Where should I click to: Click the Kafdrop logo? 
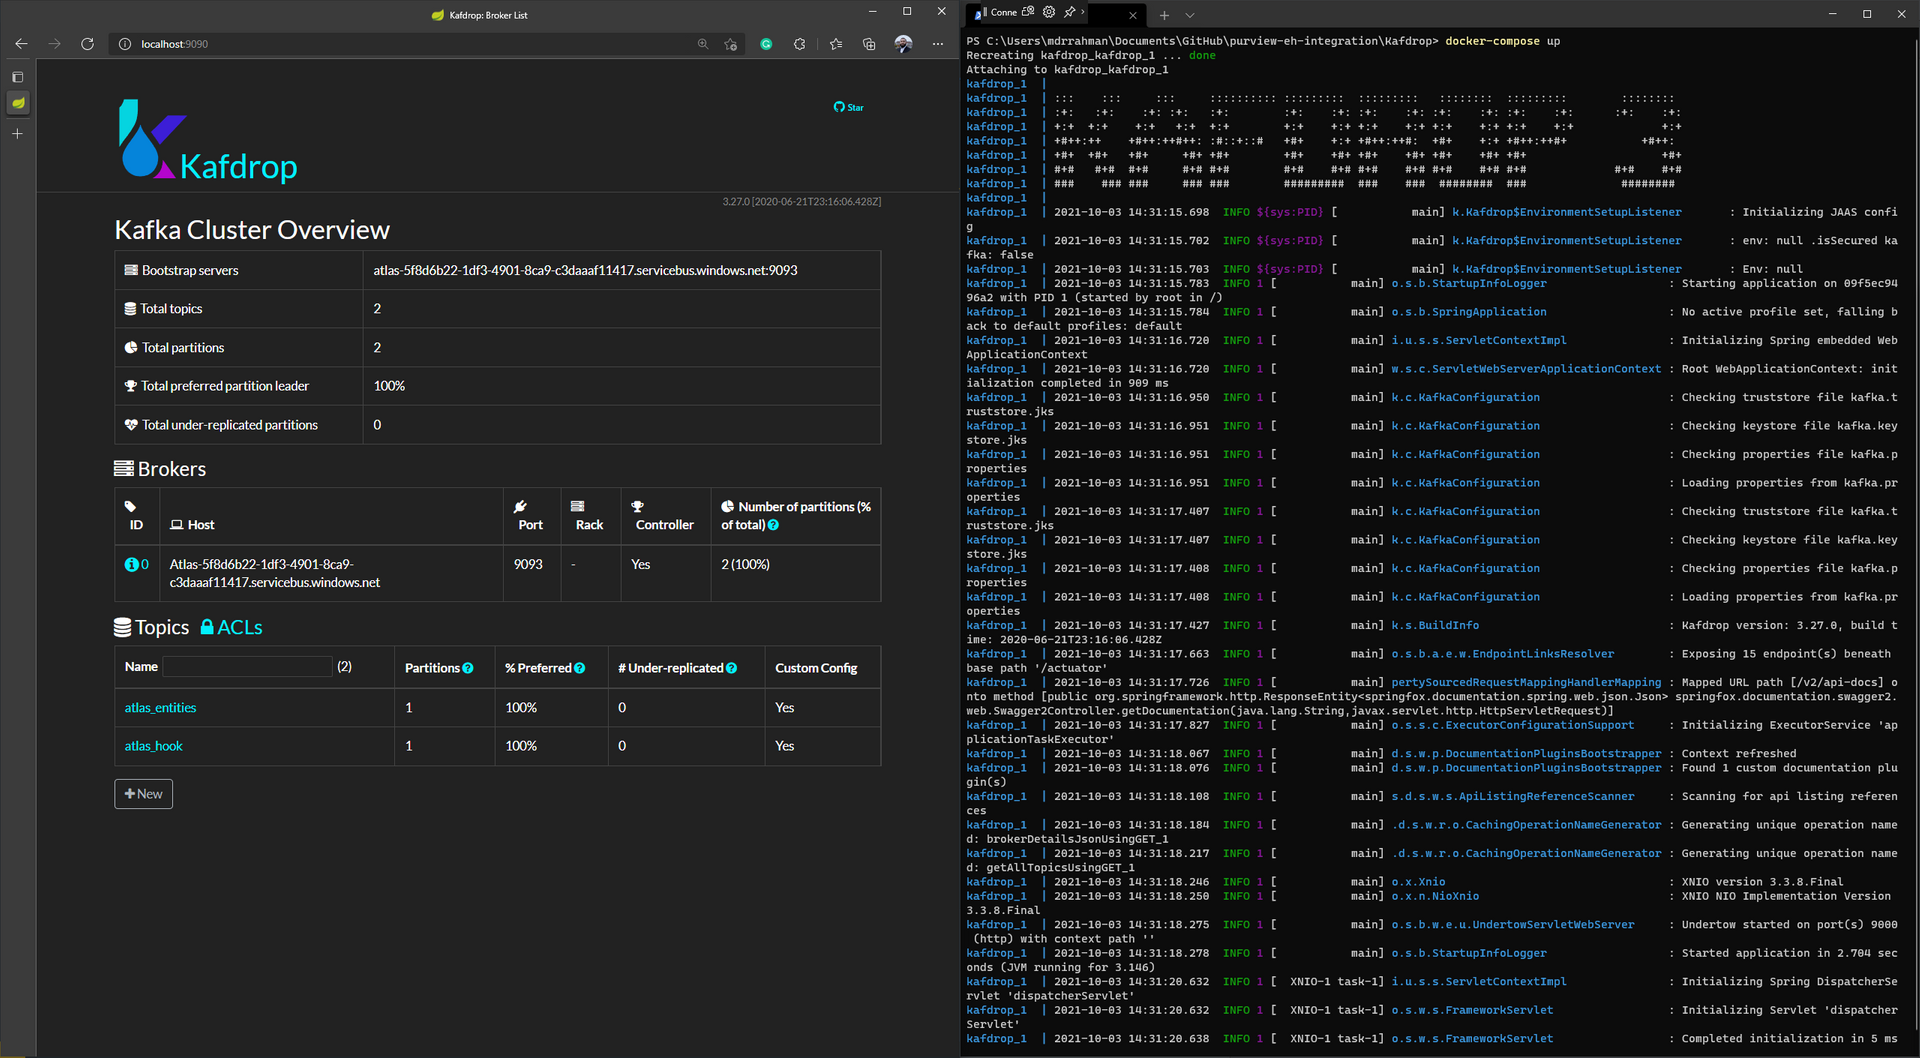pyautogui.click(x=208, y=140)
